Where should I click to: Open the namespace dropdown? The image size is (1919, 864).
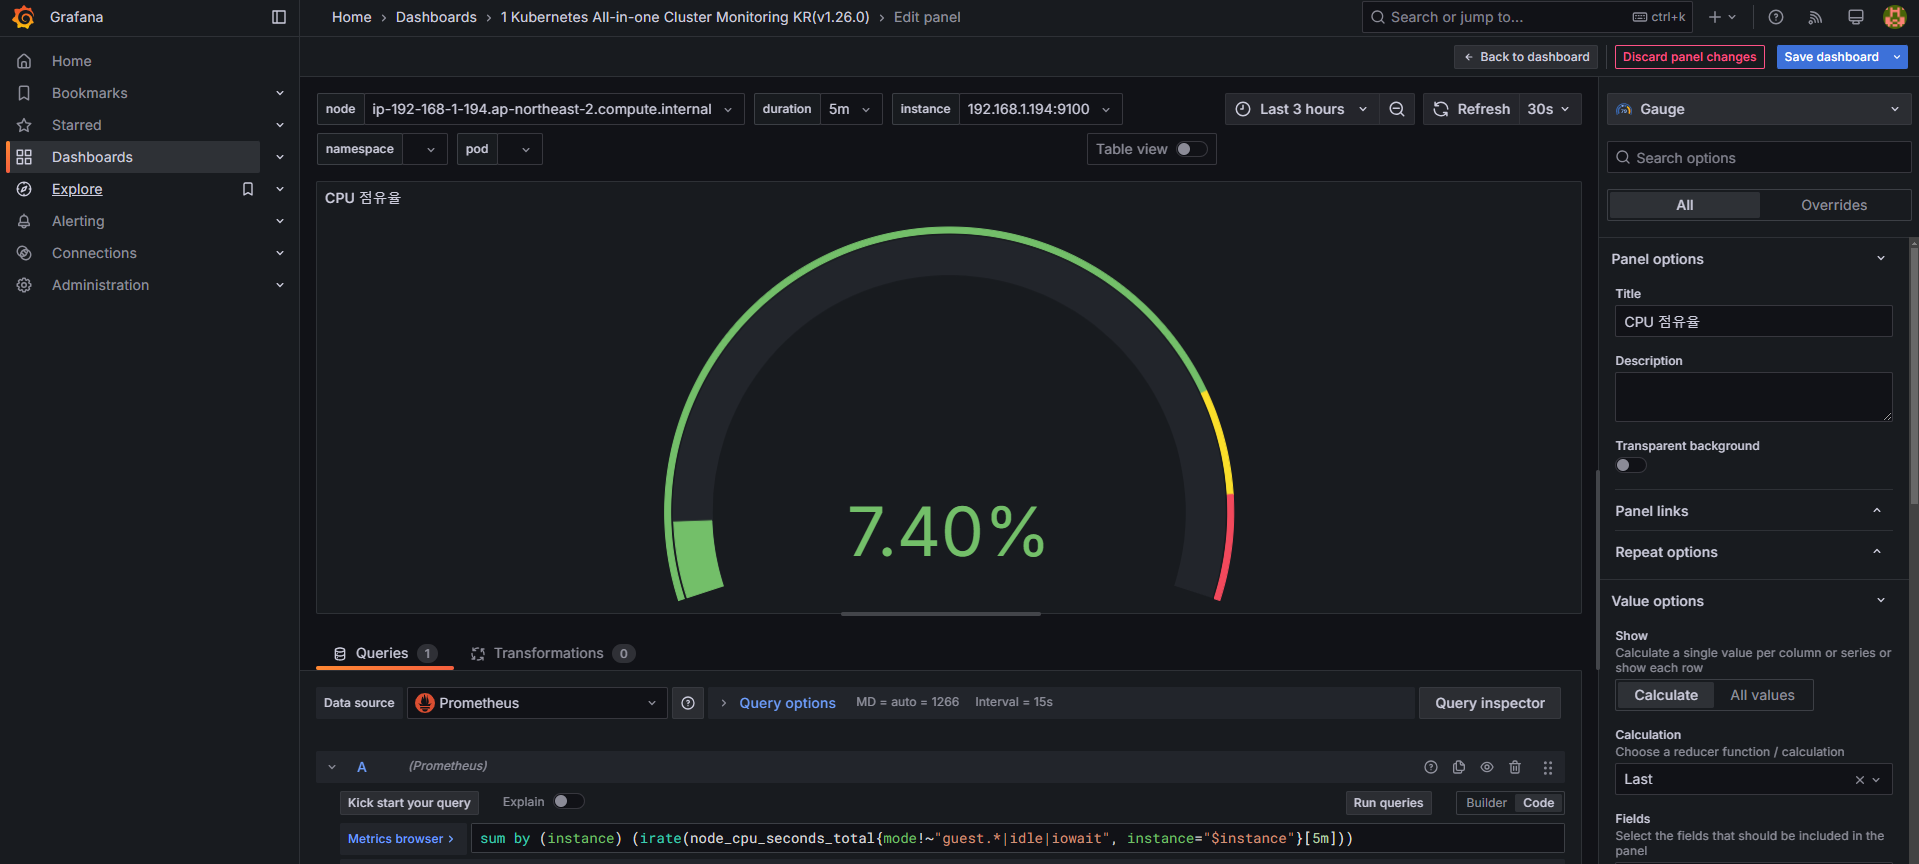pyautogui.click(x=425, y=149)
